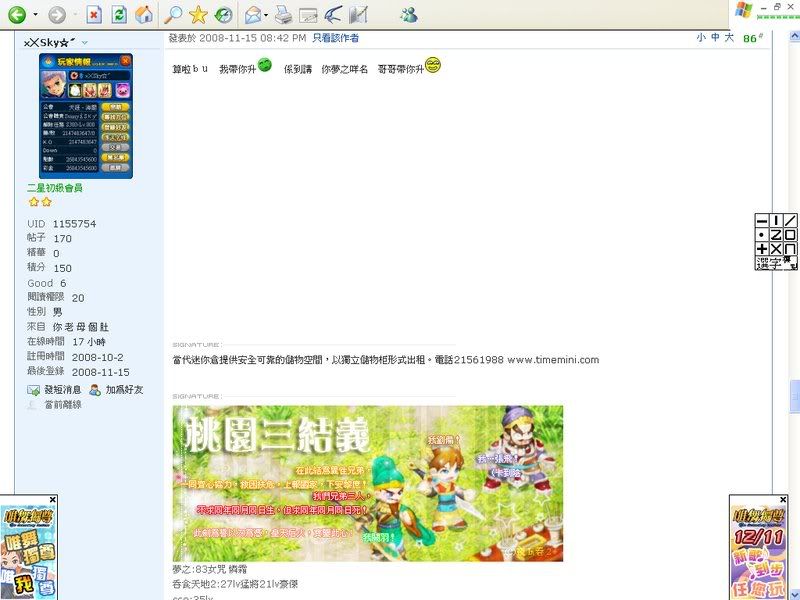The width and height of the screenshot is (800, 600).
Task: Click the 只看該作者 link
Action: pyautogui.click(x=335, y=38)
